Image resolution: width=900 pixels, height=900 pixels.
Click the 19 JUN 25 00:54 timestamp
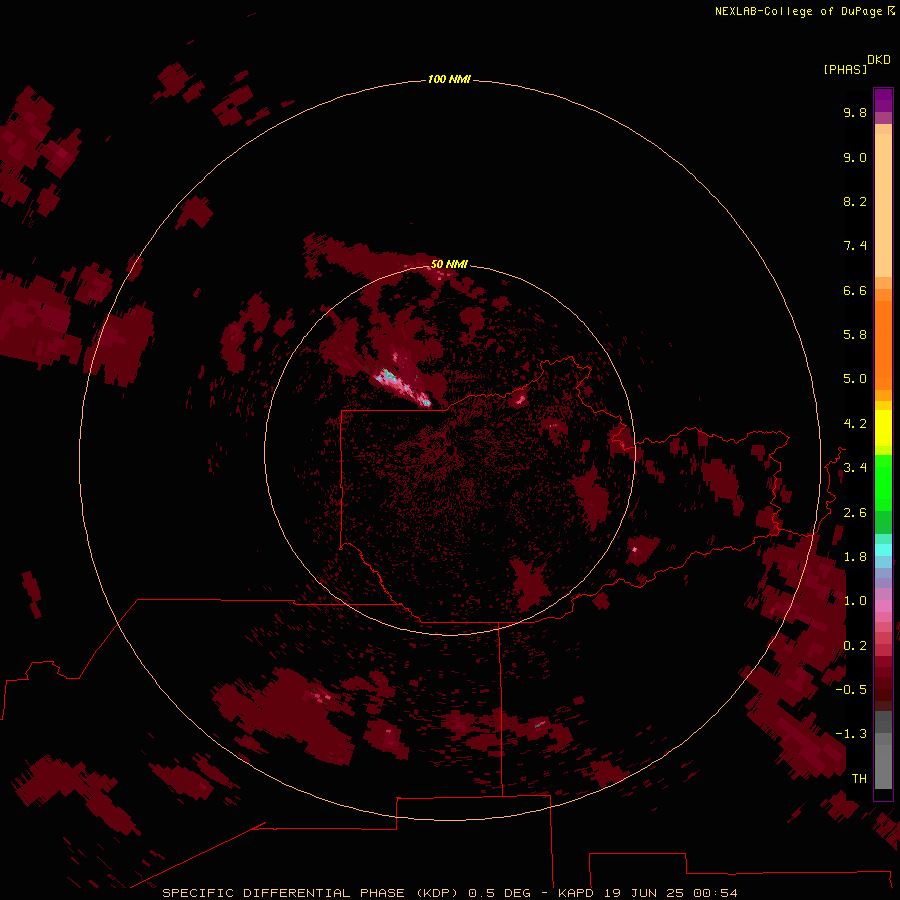coord(670,893)
